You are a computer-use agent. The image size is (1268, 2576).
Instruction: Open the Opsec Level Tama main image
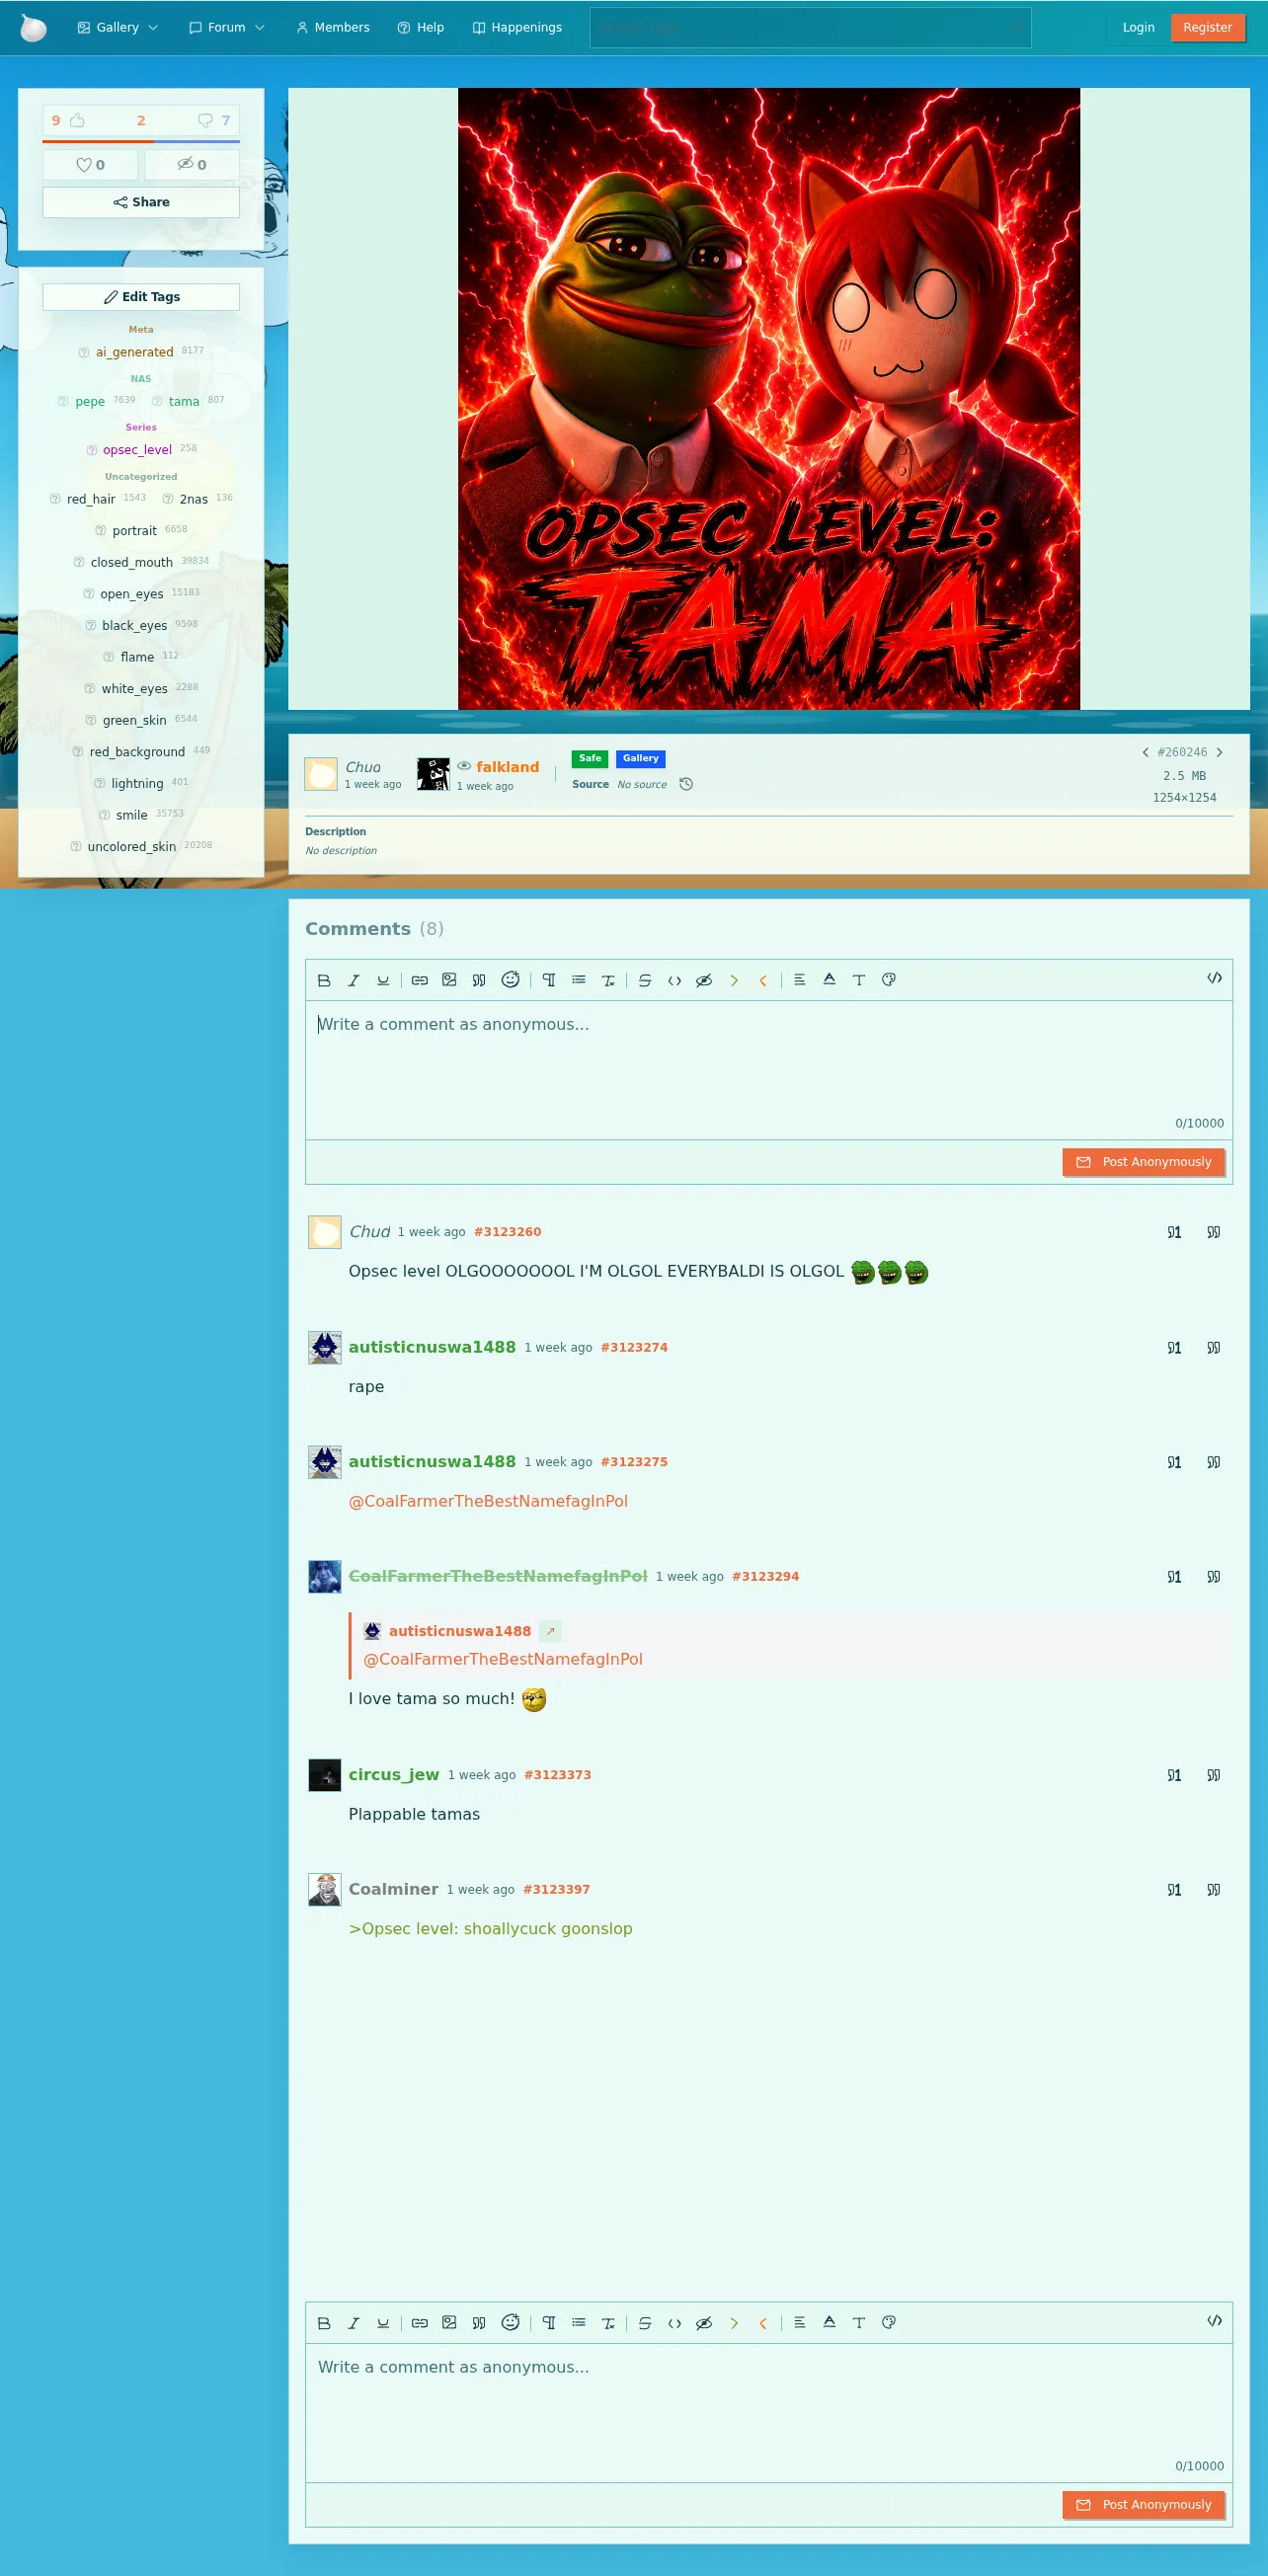[x=768, y=399]
